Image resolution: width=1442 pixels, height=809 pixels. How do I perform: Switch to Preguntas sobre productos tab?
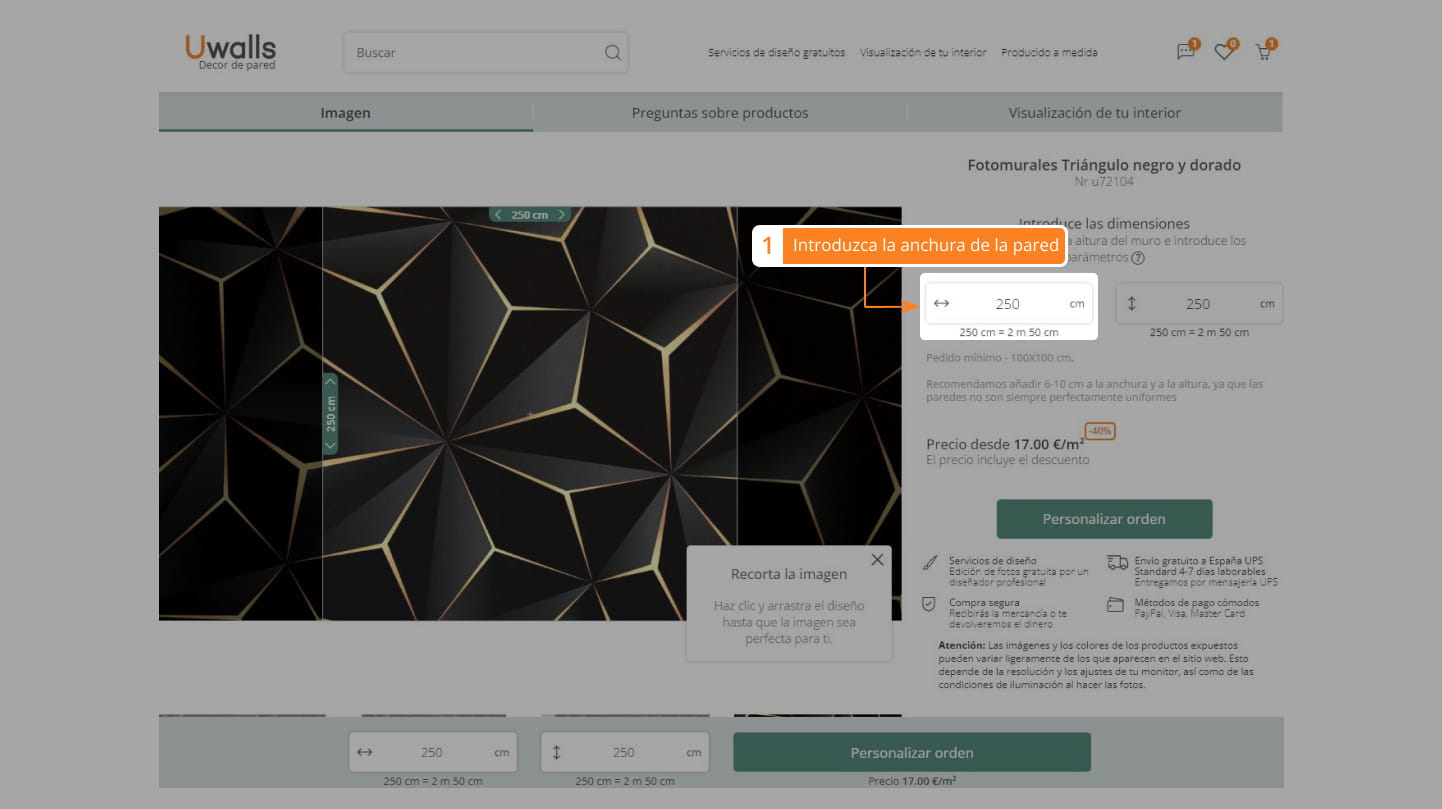(x=719, y=113)
